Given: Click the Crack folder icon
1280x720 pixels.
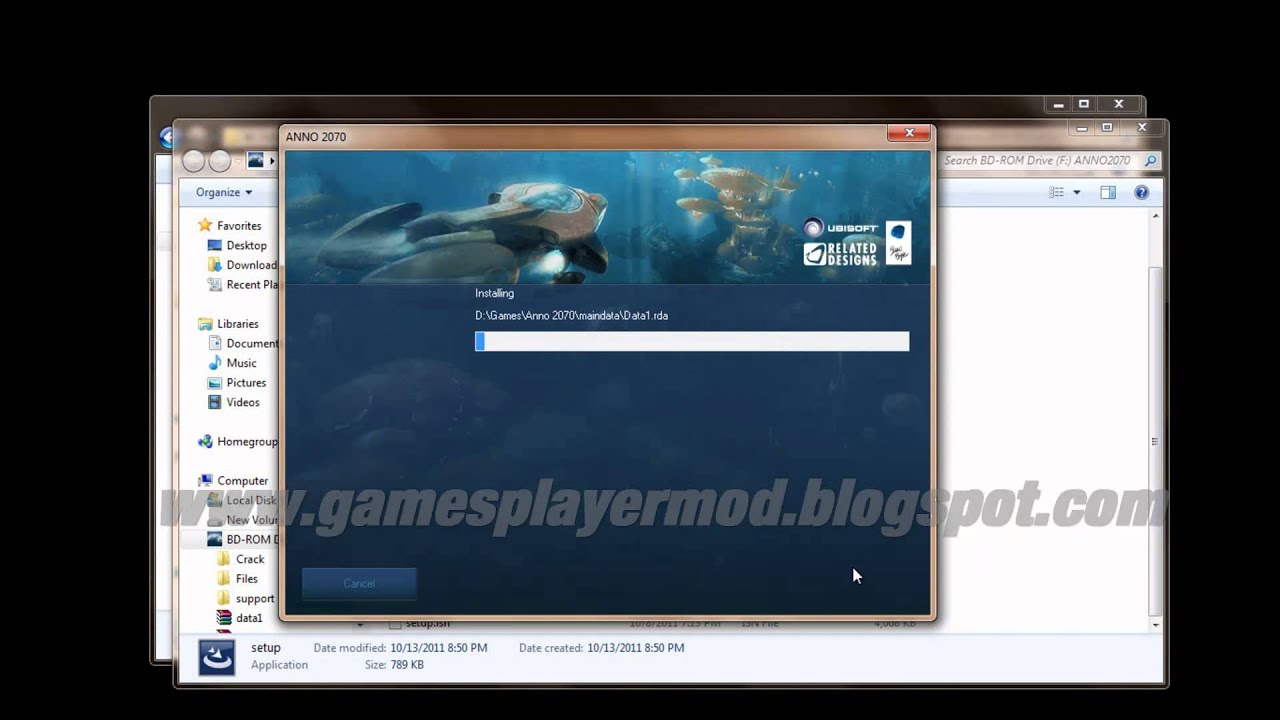Looking at the screenshot, I should point(224,559).
